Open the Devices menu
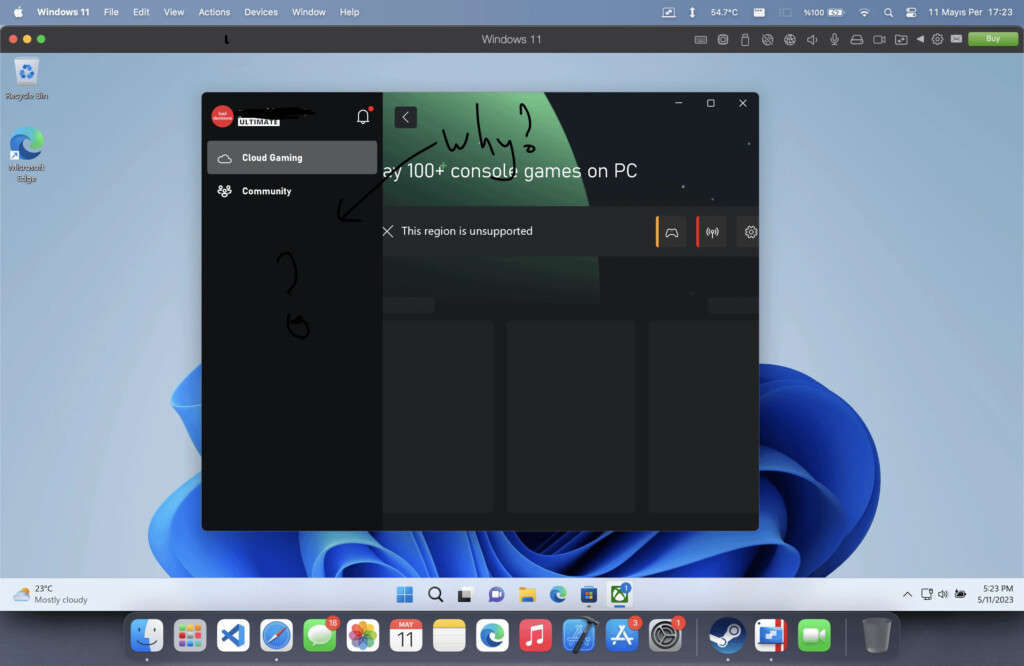1024x666 pixels. (x=261, y=12)
